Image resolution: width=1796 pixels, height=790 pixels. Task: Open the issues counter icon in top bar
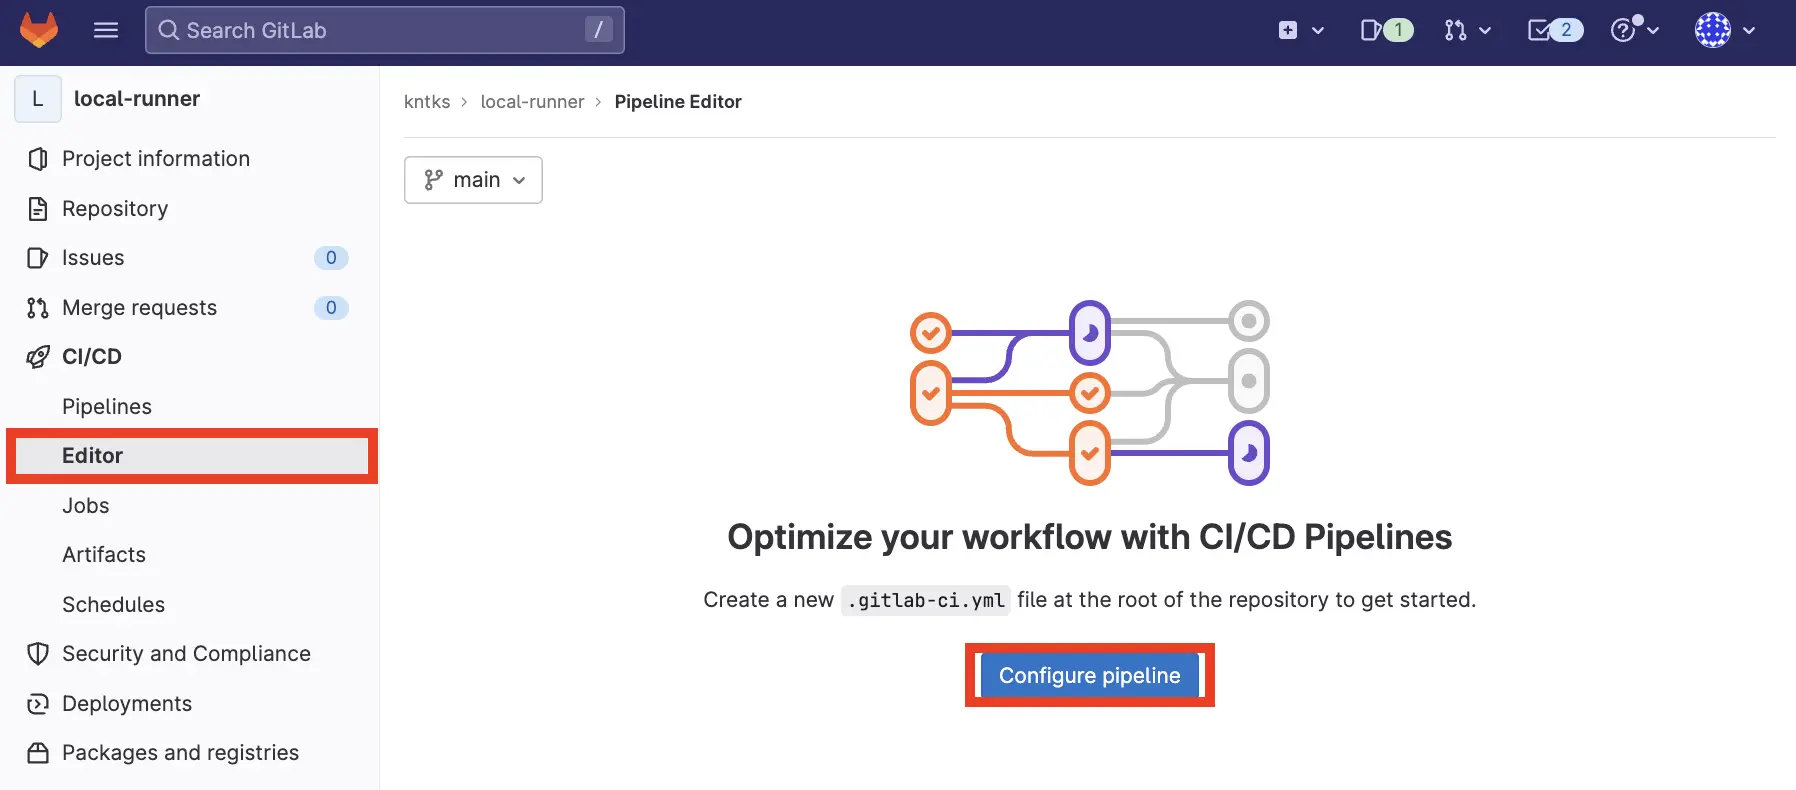(1386, 30)
